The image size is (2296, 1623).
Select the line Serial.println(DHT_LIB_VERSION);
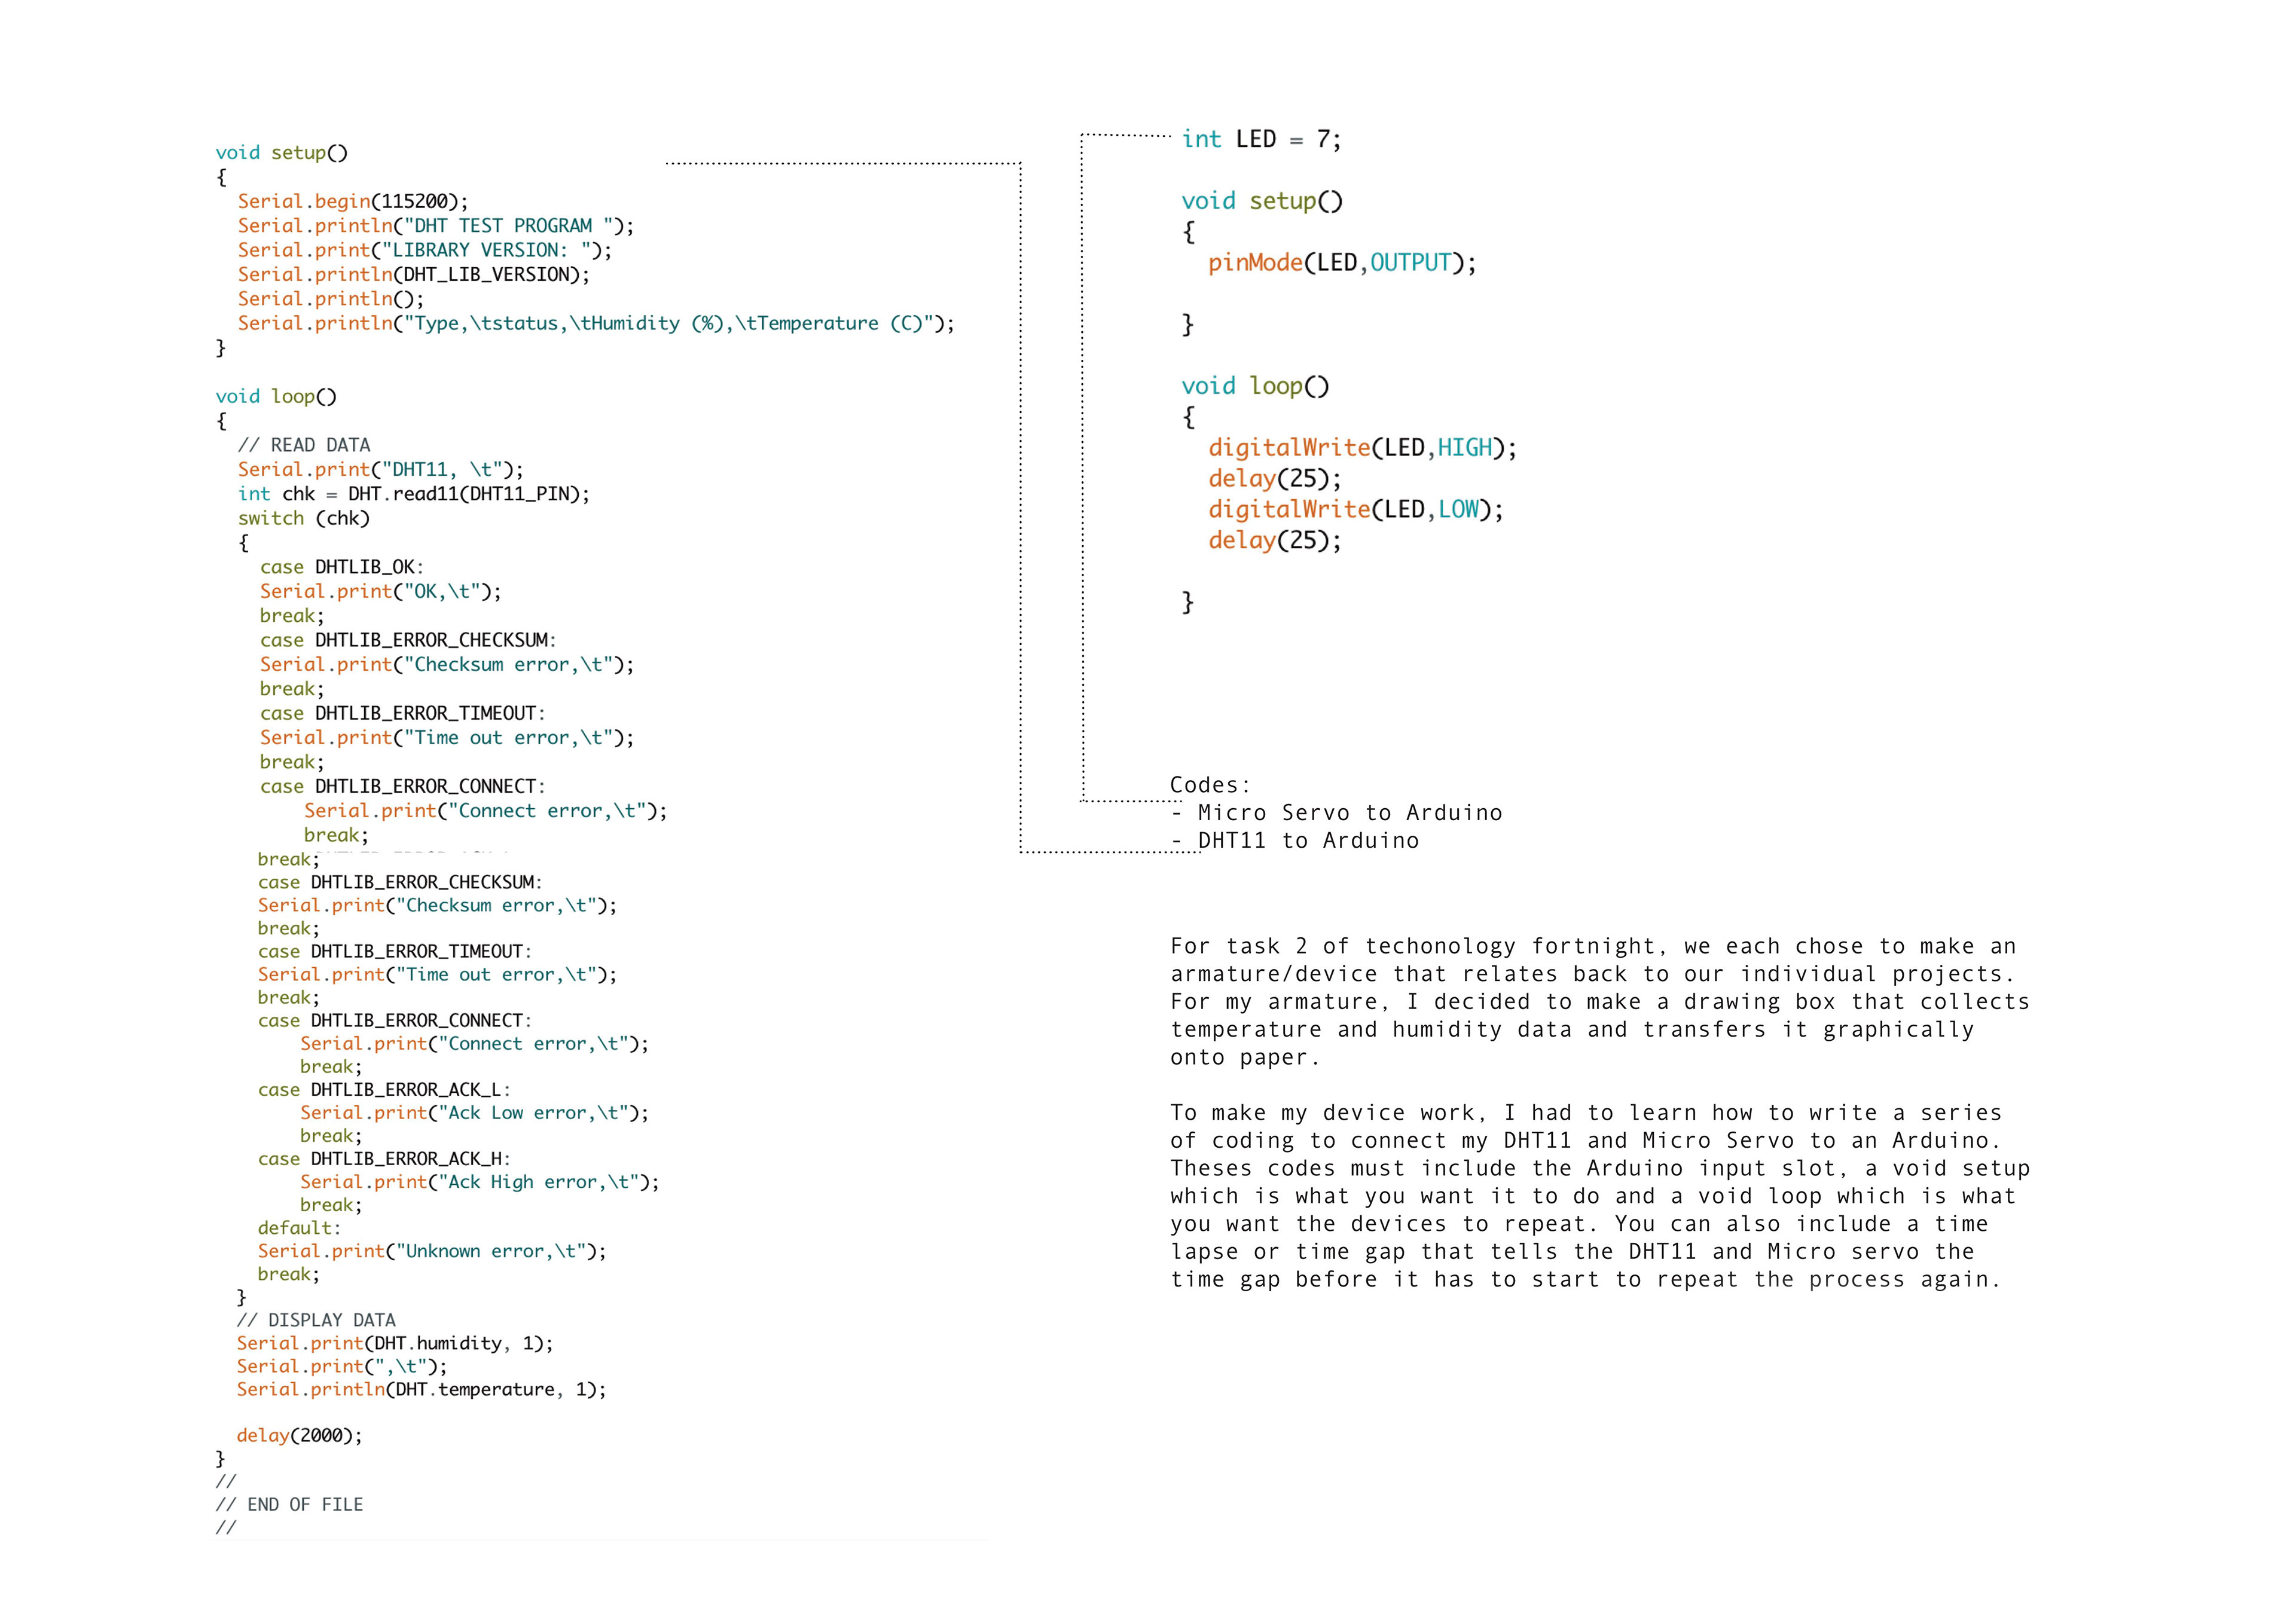click(x=414, y=274)
